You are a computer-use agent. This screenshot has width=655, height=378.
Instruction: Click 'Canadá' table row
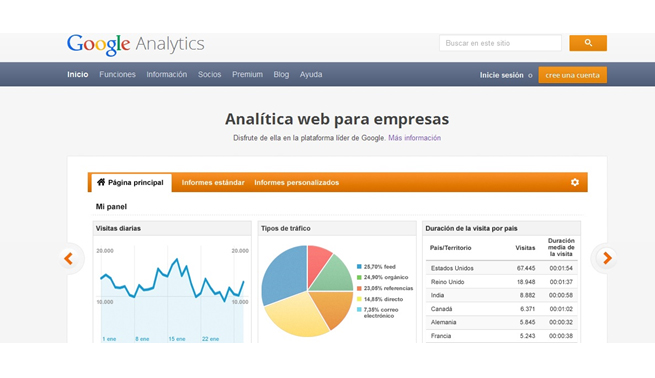tap(501, 309)
